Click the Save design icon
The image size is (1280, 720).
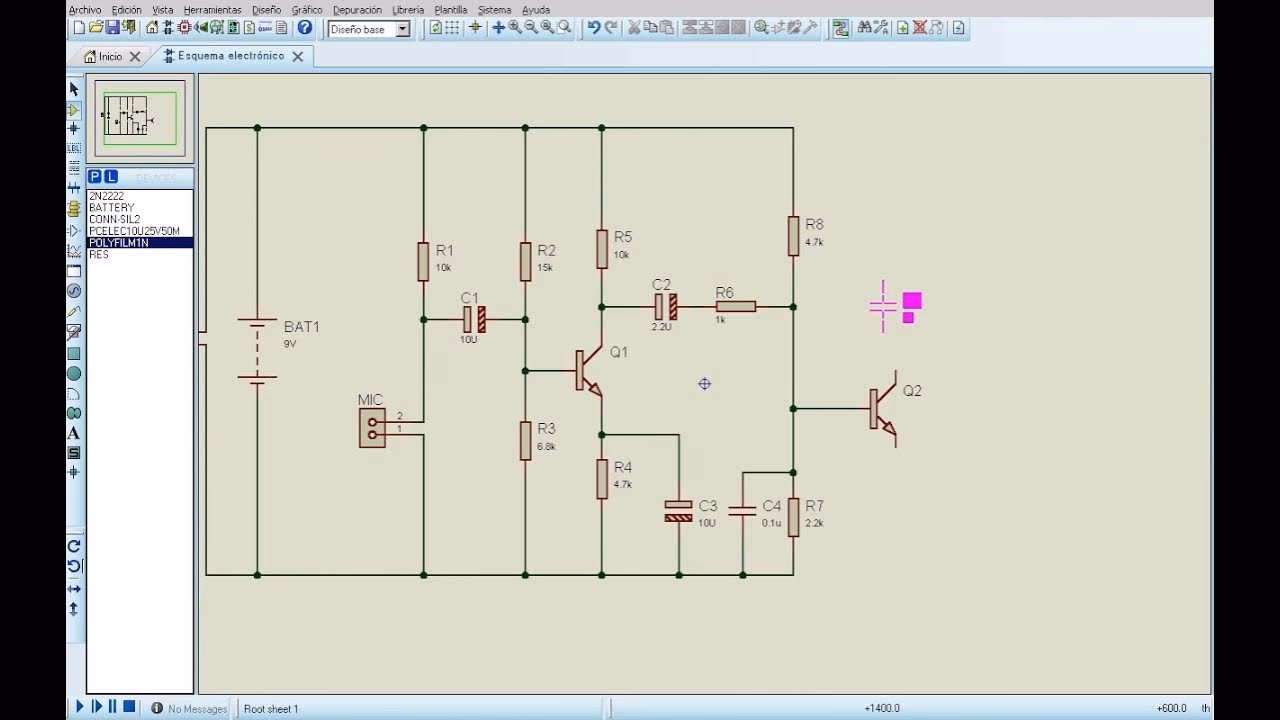(x=112, y=28)
